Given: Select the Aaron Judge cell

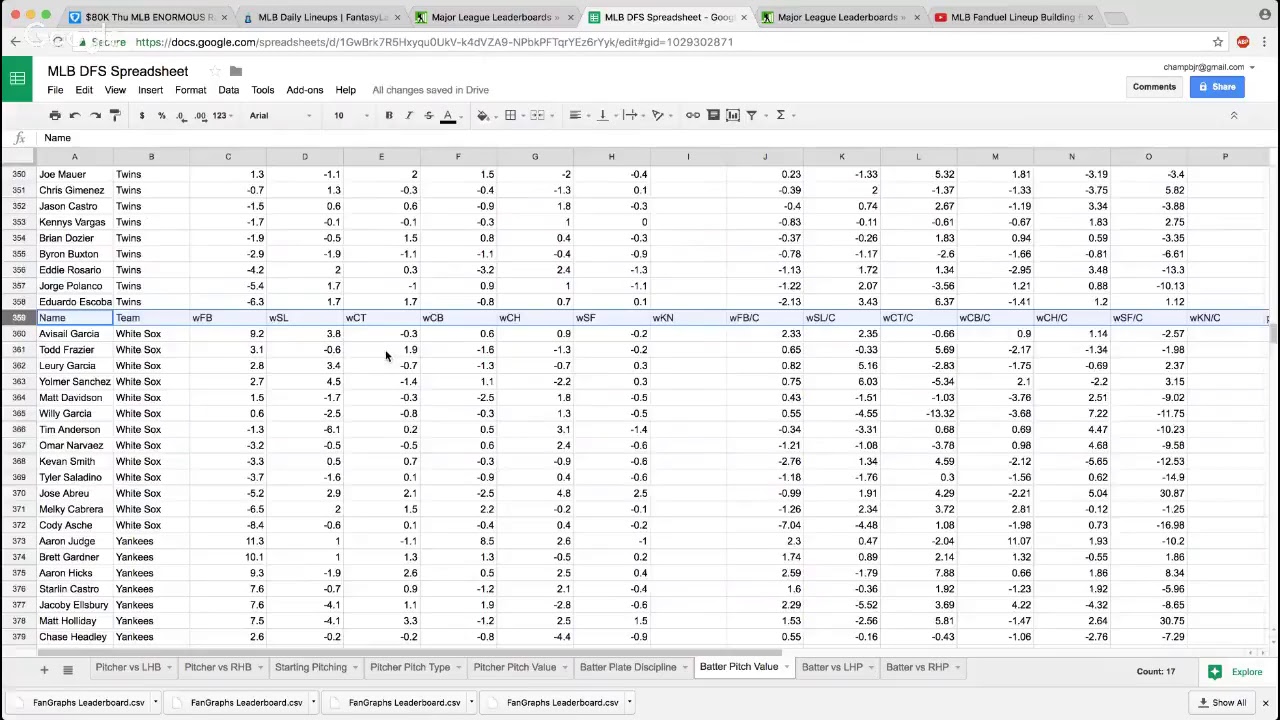Looking at the screenshot, I should coord(74,541).
